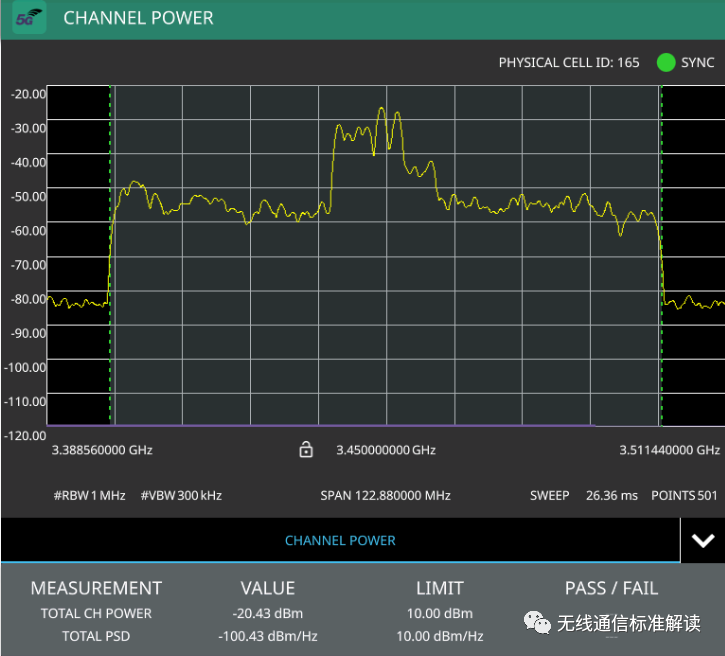Expand the Channel Power panel chevron

pos(702,541)
